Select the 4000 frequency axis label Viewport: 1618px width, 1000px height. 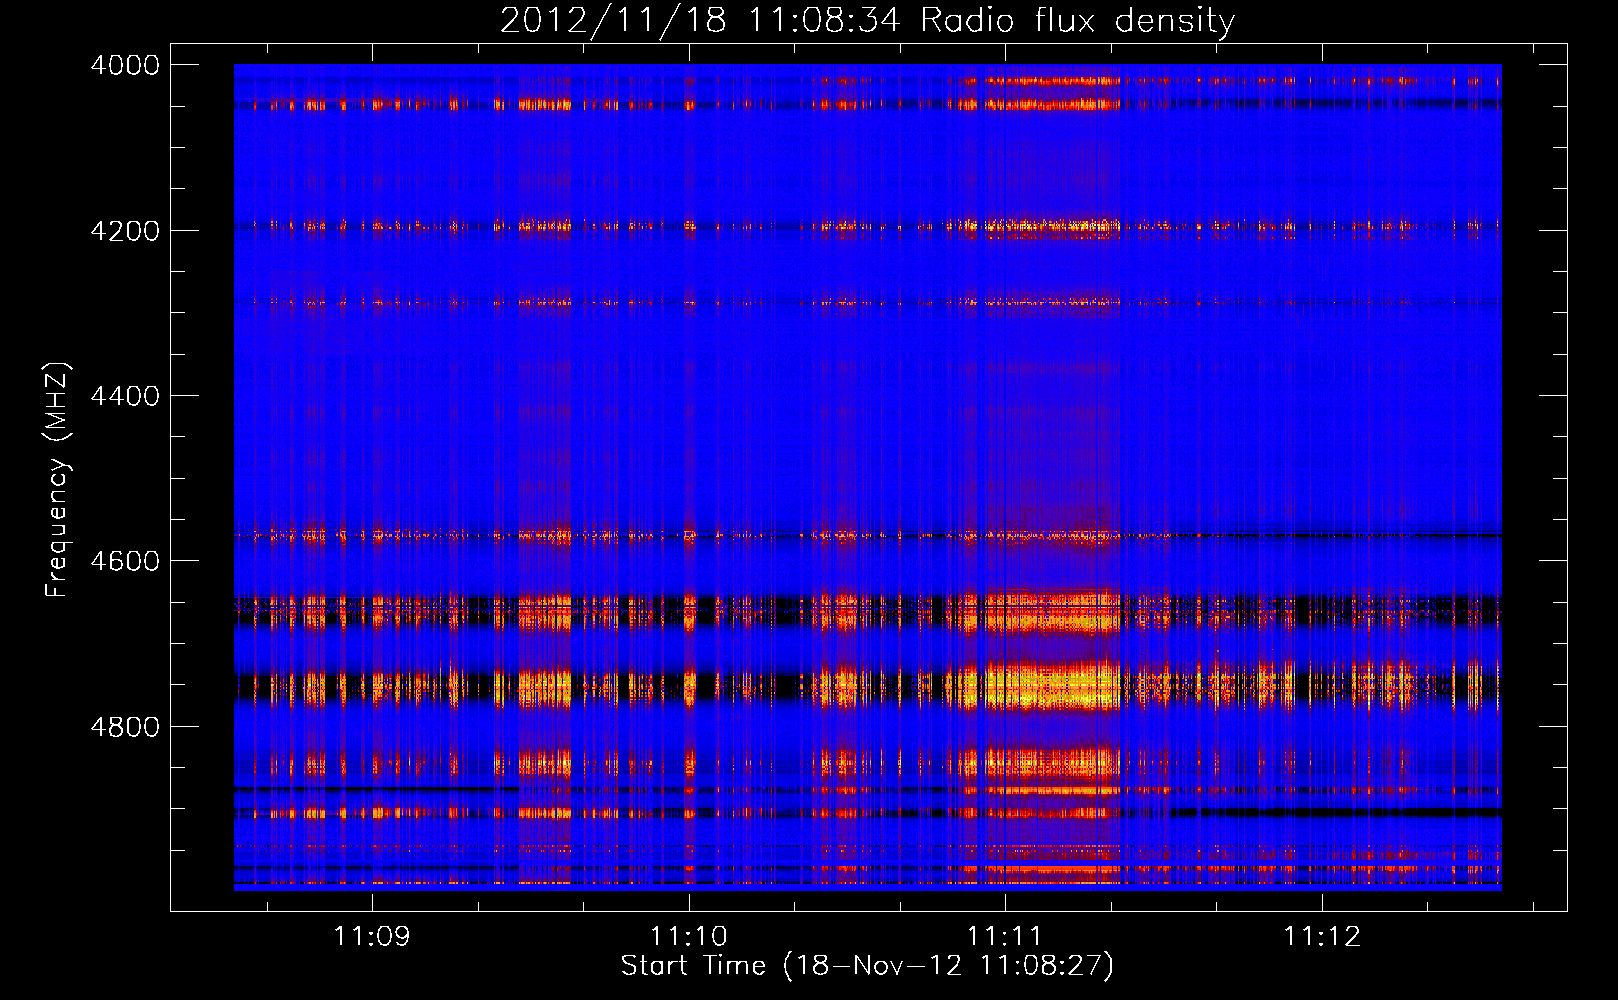point(125,65)
